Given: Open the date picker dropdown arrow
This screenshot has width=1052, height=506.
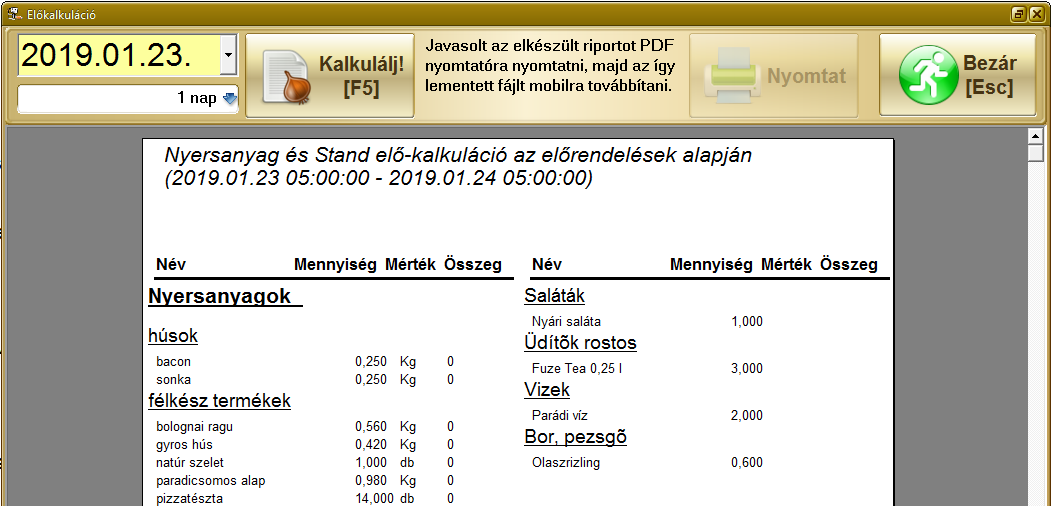Looking at the screenshot, I should click(x=228, y=55).
